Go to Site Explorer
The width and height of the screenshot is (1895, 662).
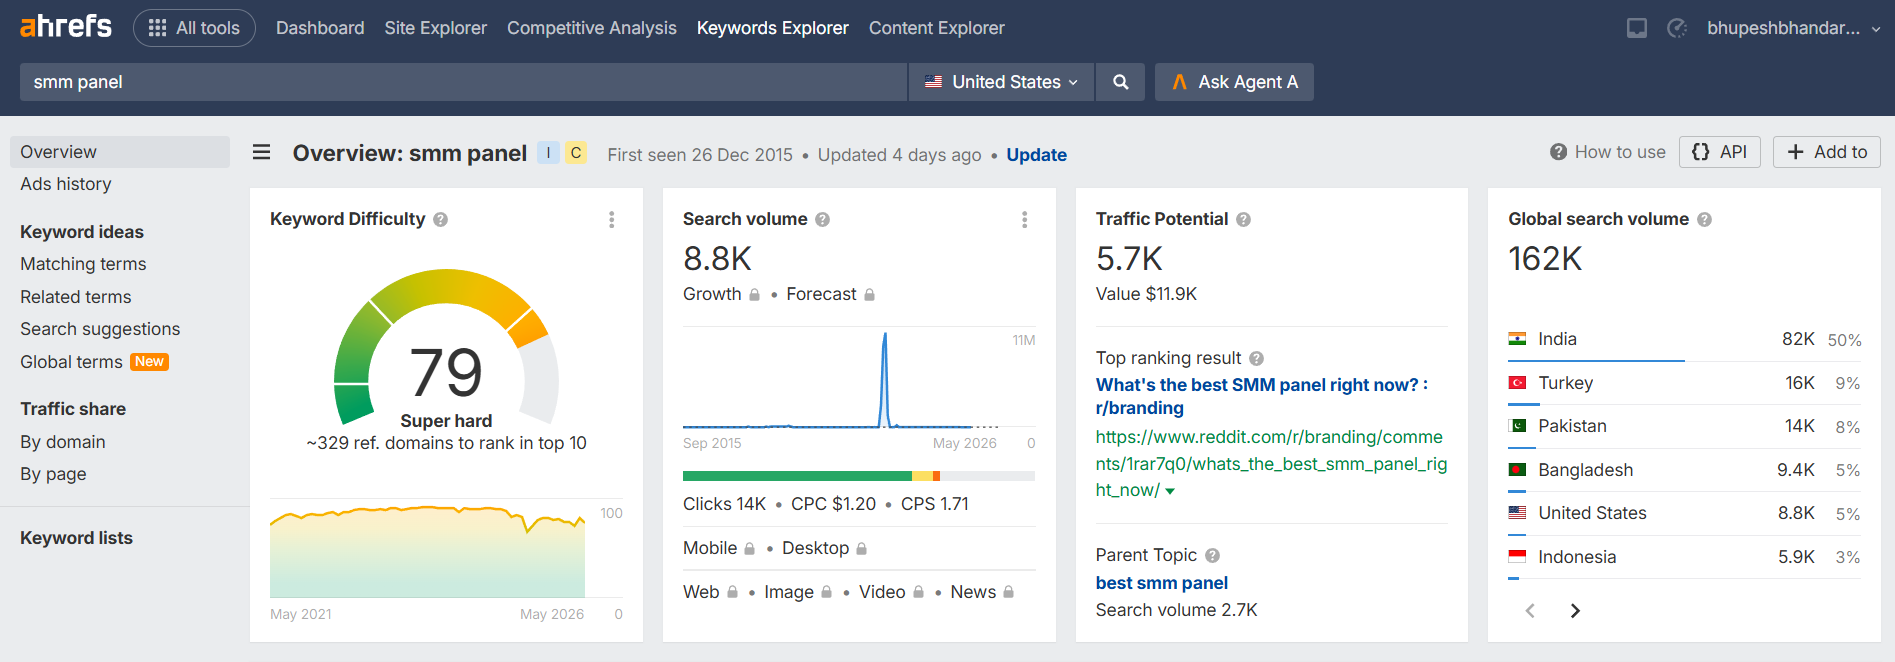point(436,28)
